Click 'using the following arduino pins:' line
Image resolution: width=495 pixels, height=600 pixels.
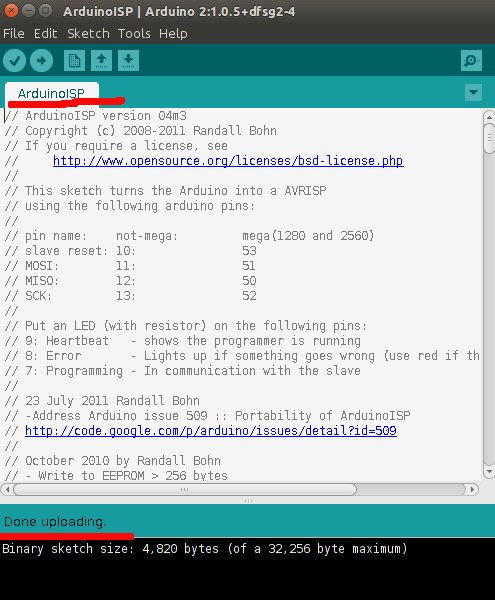(130, 205)
